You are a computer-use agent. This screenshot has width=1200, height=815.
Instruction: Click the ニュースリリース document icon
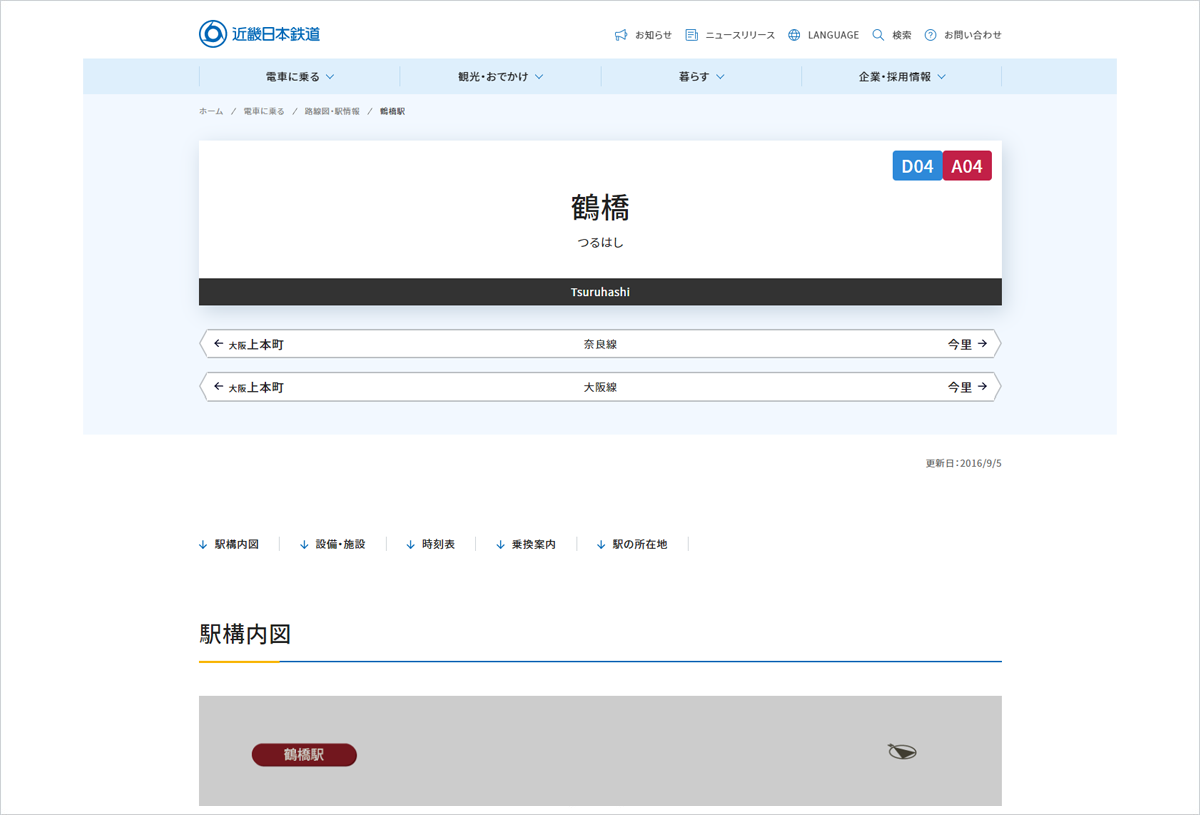pyautogui.click(x=691, y=35)
